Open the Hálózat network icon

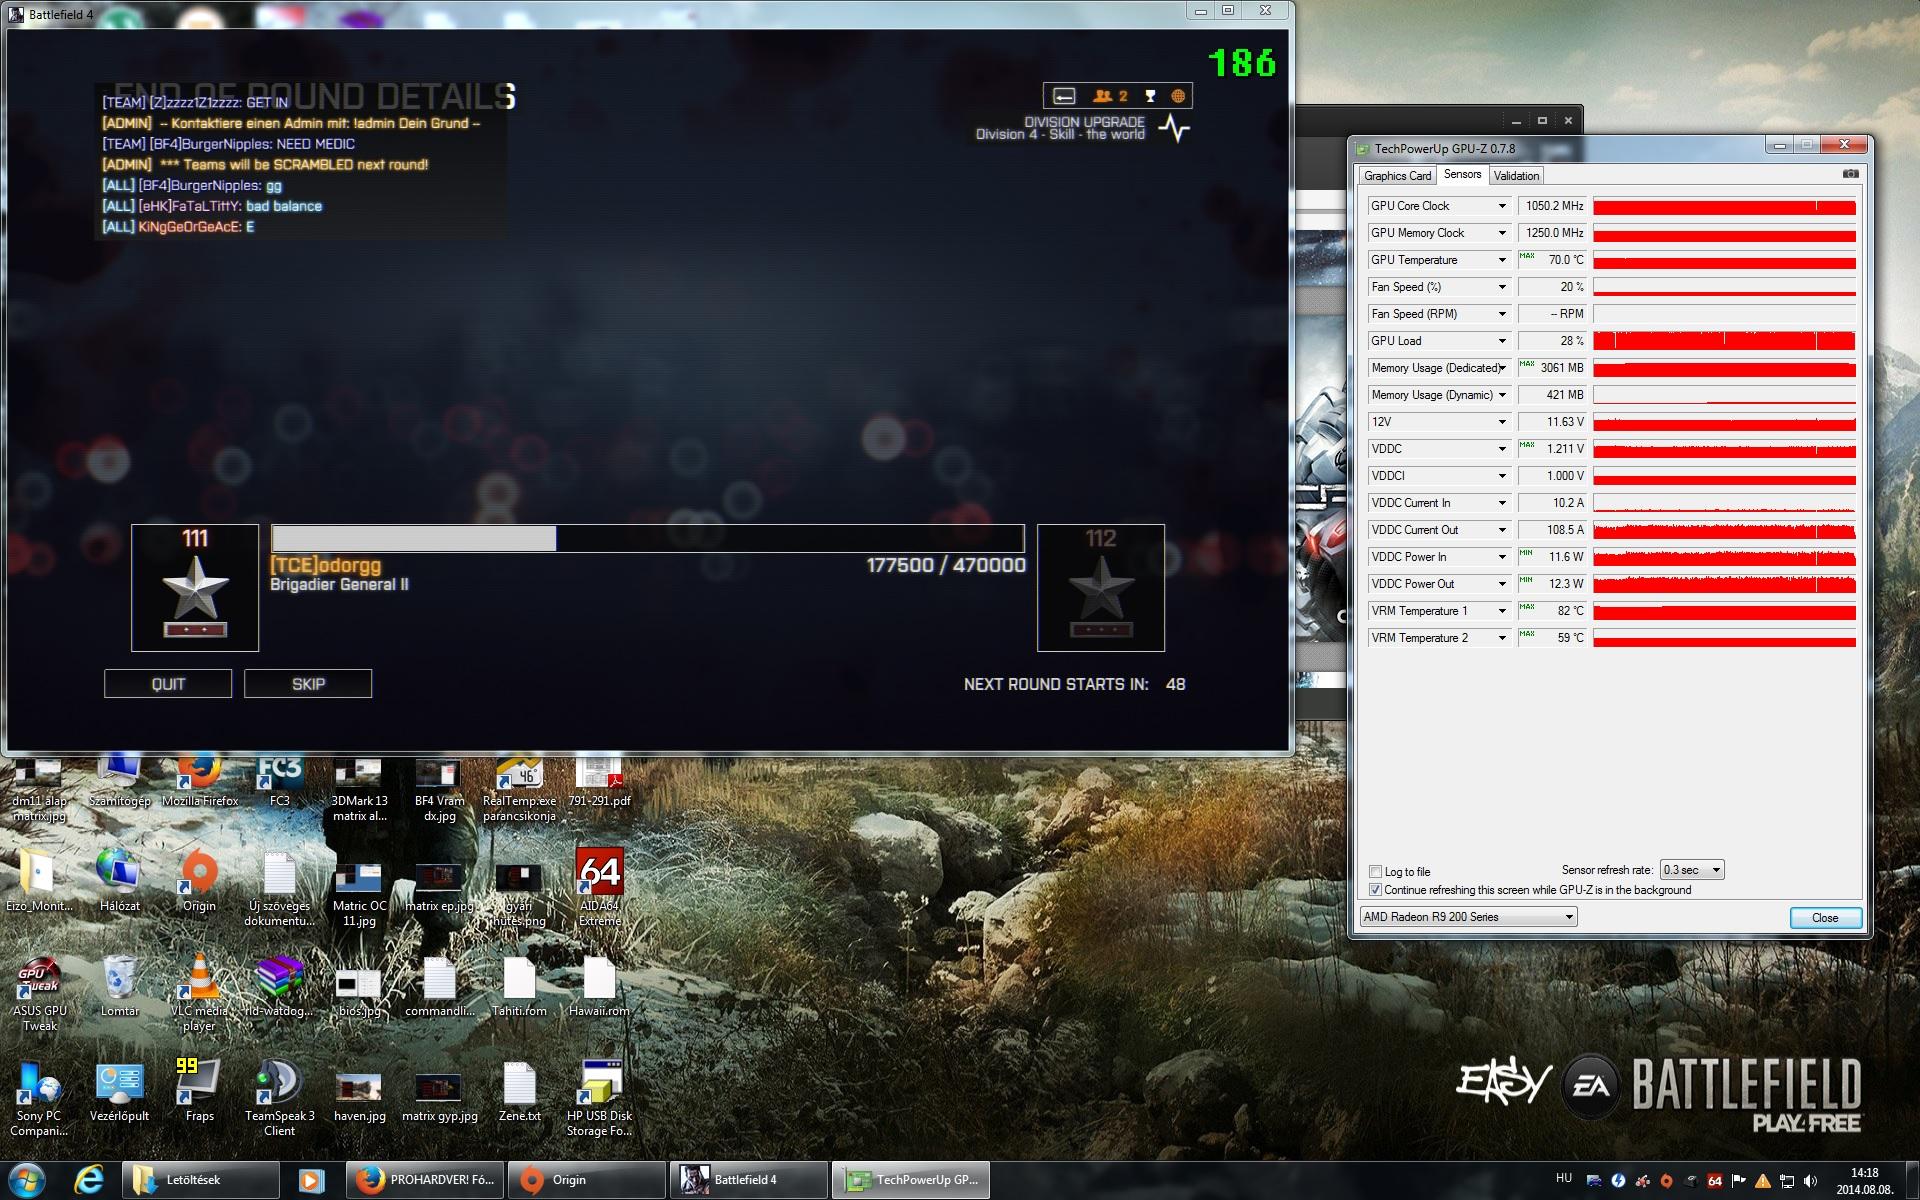119,882
